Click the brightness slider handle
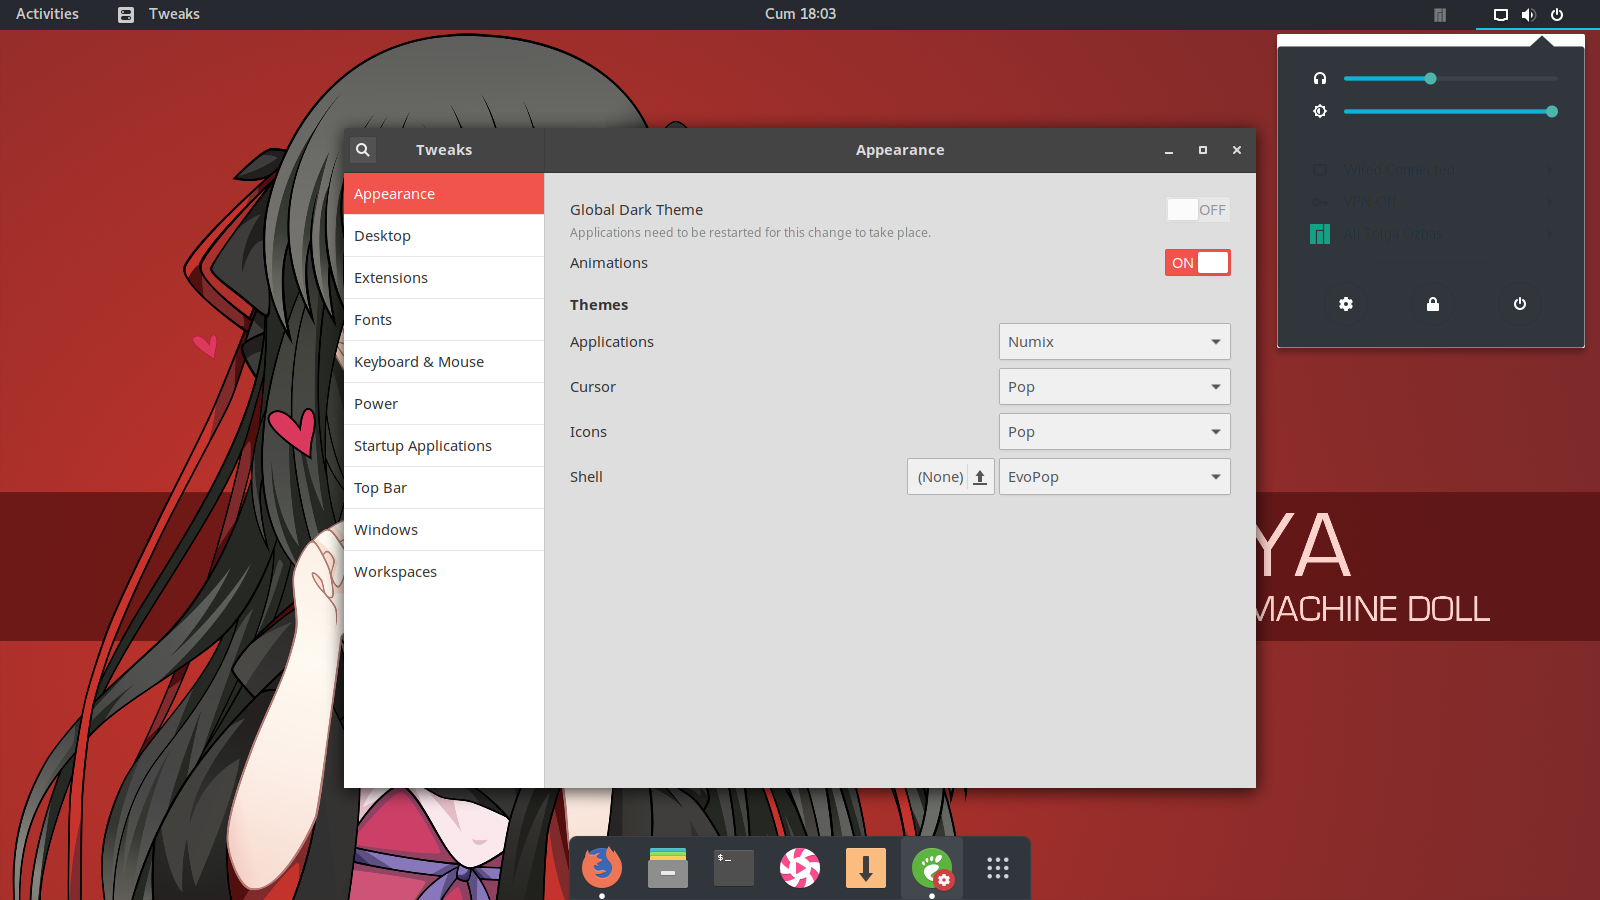The image size is (1600, 900). tap(1552, 111)
